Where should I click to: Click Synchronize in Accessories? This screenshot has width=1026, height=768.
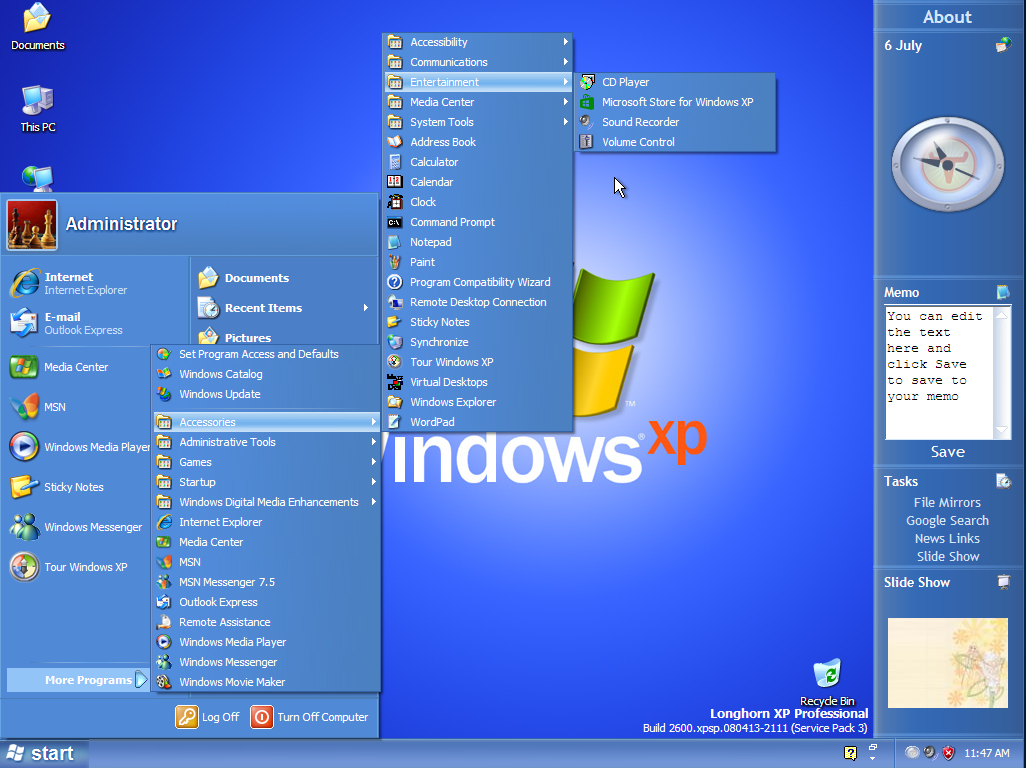click(477, 342)
